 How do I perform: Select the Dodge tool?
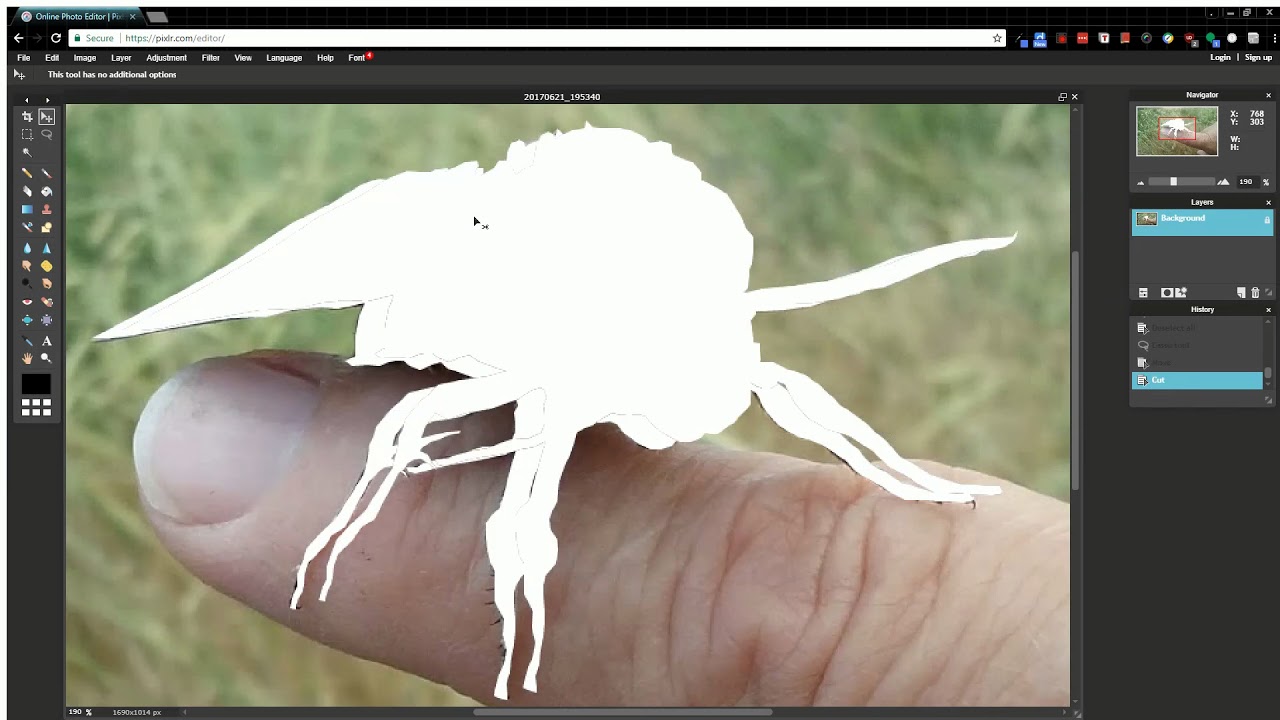[x=27, y=283]
